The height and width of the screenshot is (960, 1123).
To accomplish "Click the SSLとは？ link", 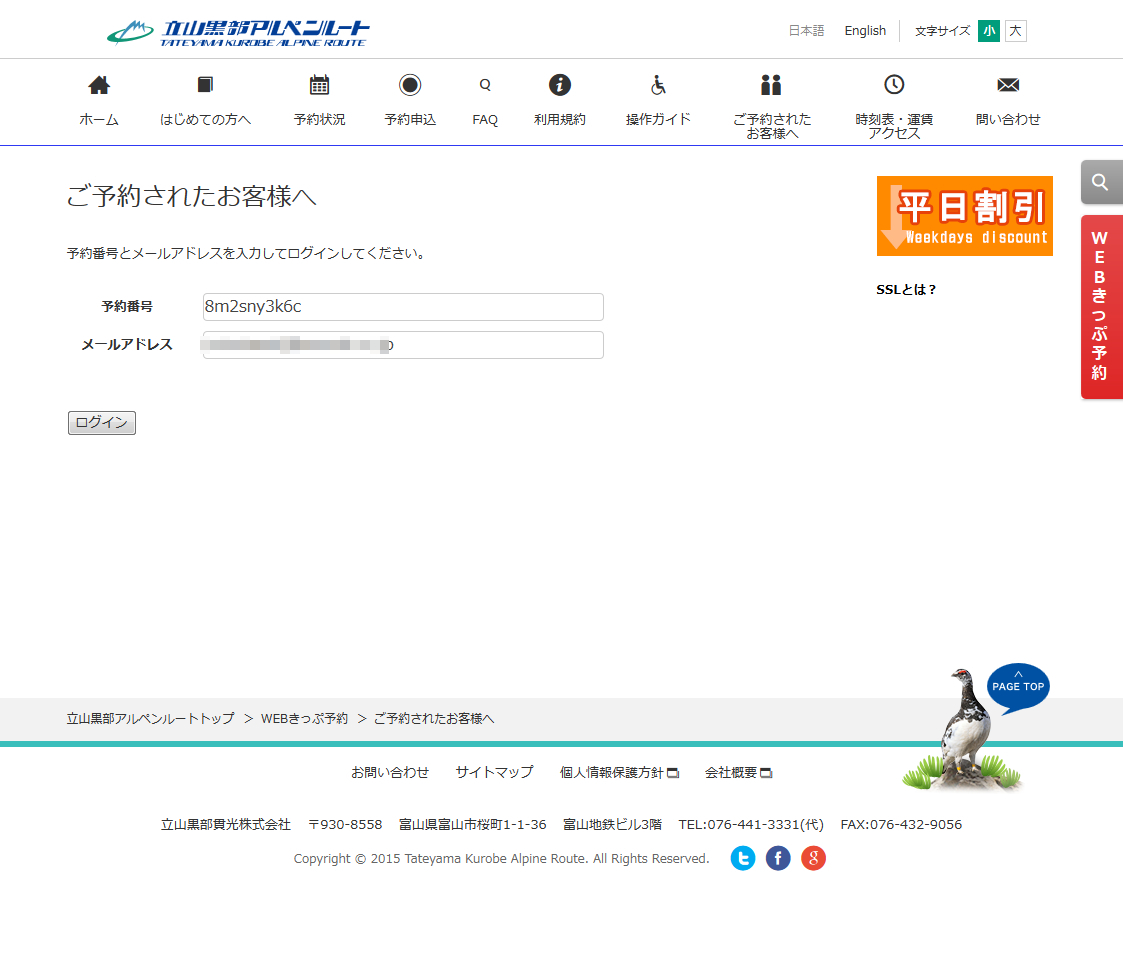I will [x=906, y=290].
